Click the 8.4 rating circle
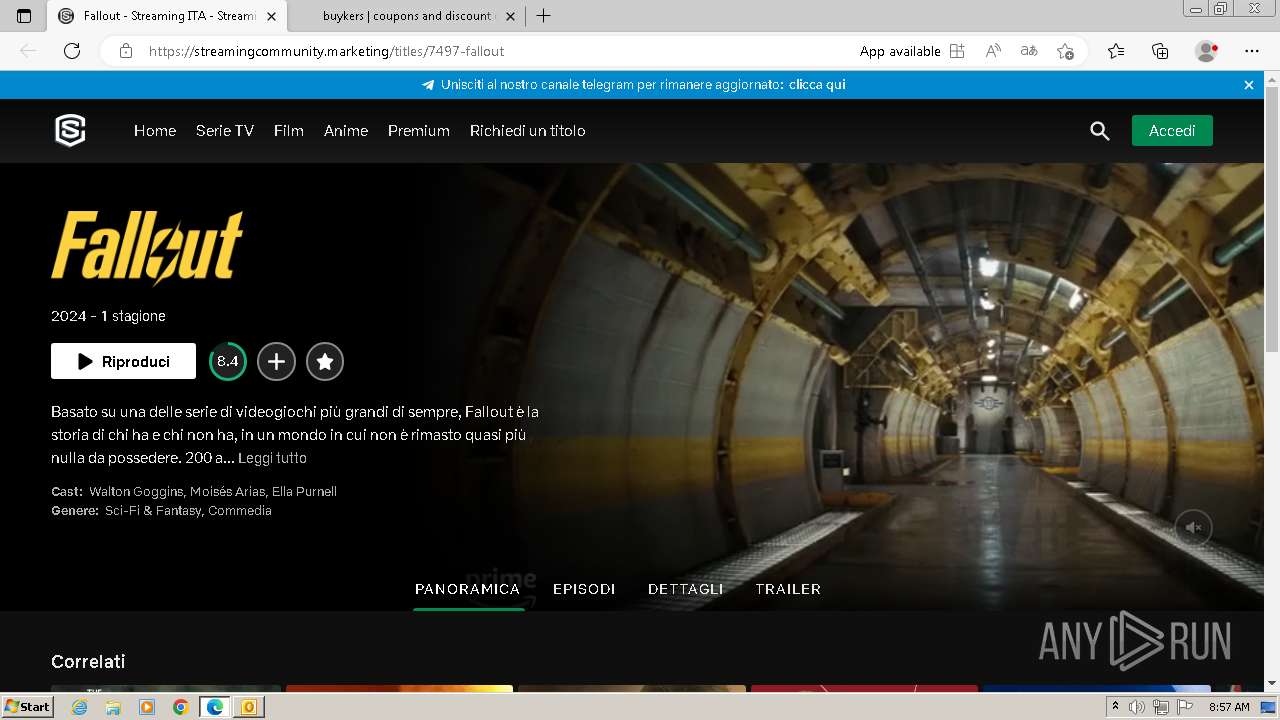This screenshot has height=720, width=1280. pos(228,362)
